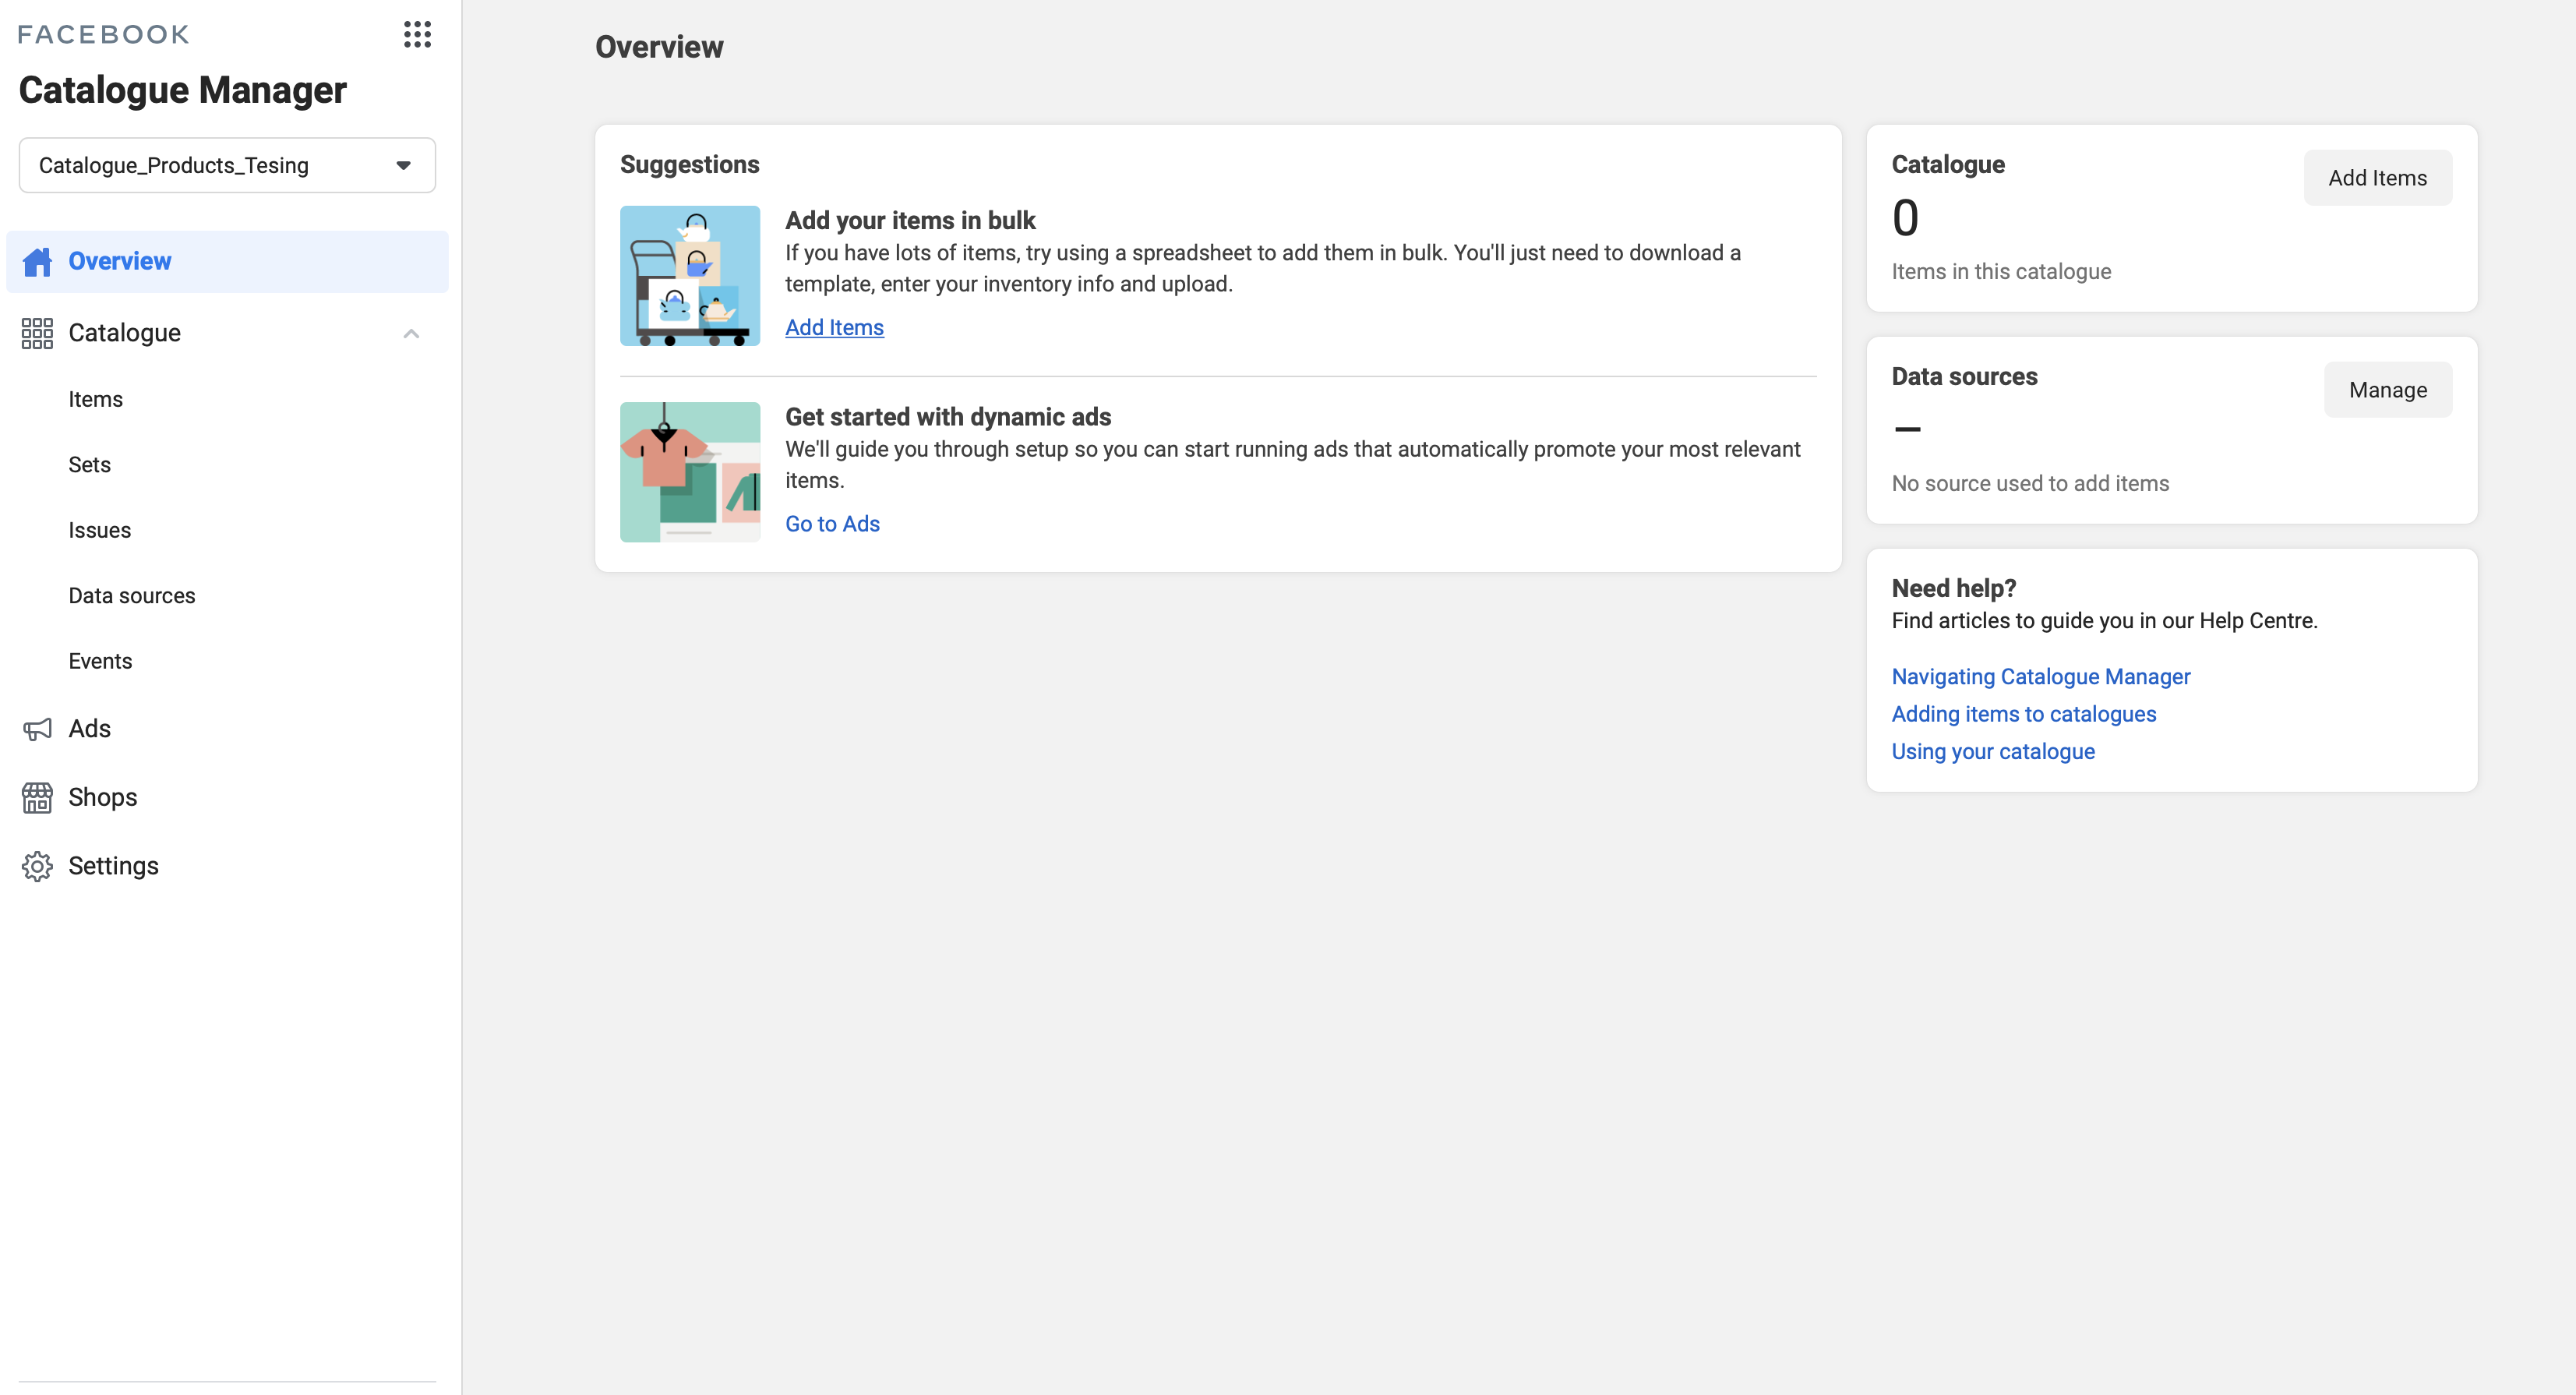
Task: Click the Add Items link under Suggestions
Action: [x=834, y=327]
